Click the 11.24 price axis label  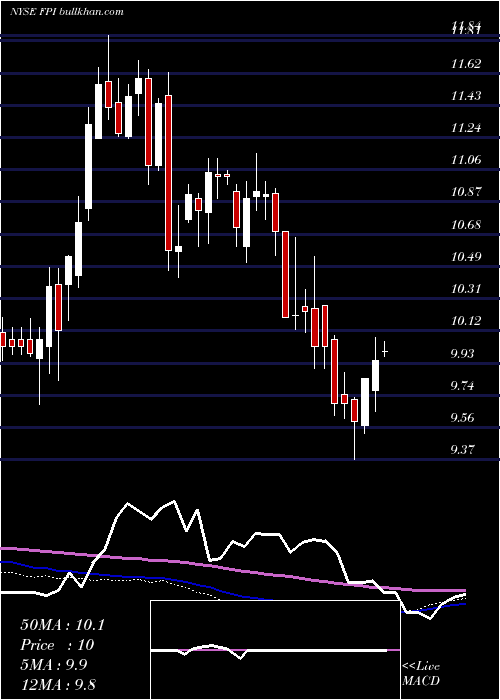(x=466, y=128)
